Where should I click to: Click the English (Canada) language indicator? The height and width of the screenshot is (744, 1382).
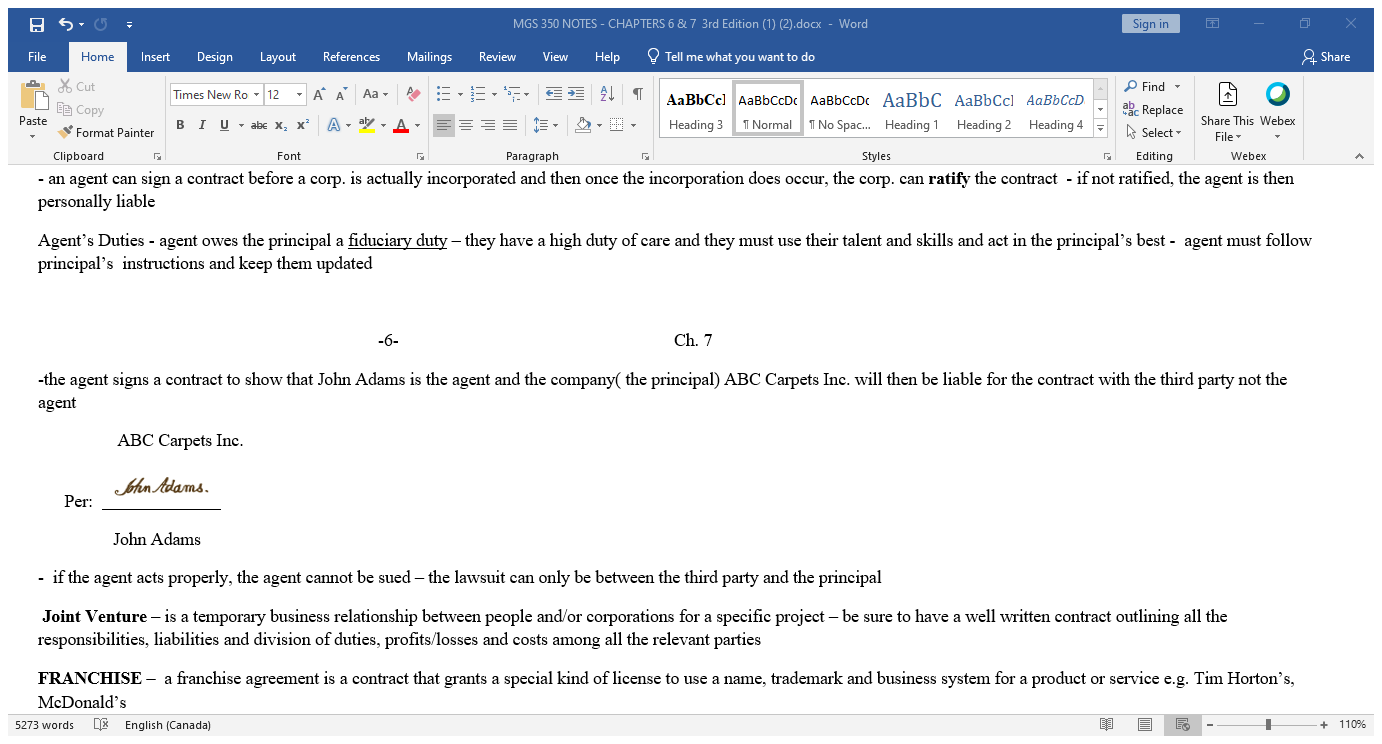pyautogui.click(x=168, y=725)
